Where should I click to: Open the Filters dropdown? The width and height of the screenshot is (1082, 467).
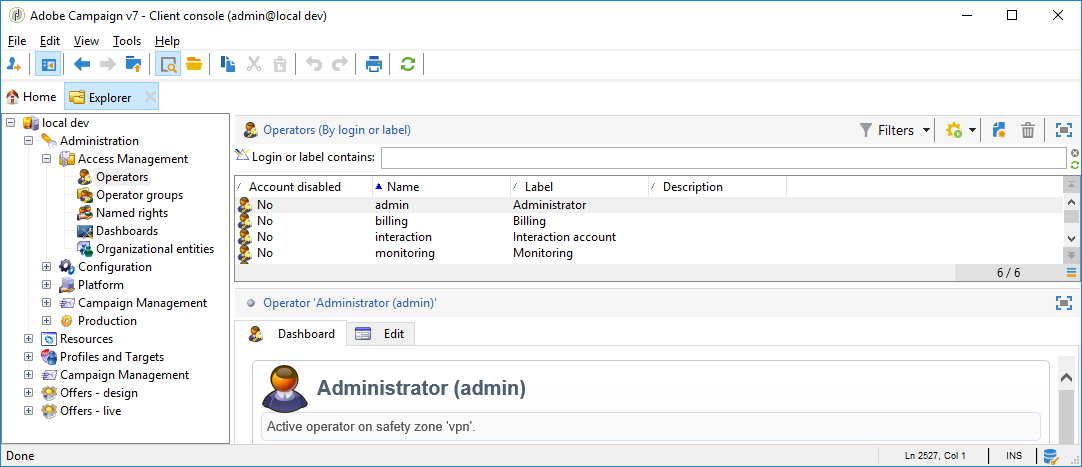(895, 130)
